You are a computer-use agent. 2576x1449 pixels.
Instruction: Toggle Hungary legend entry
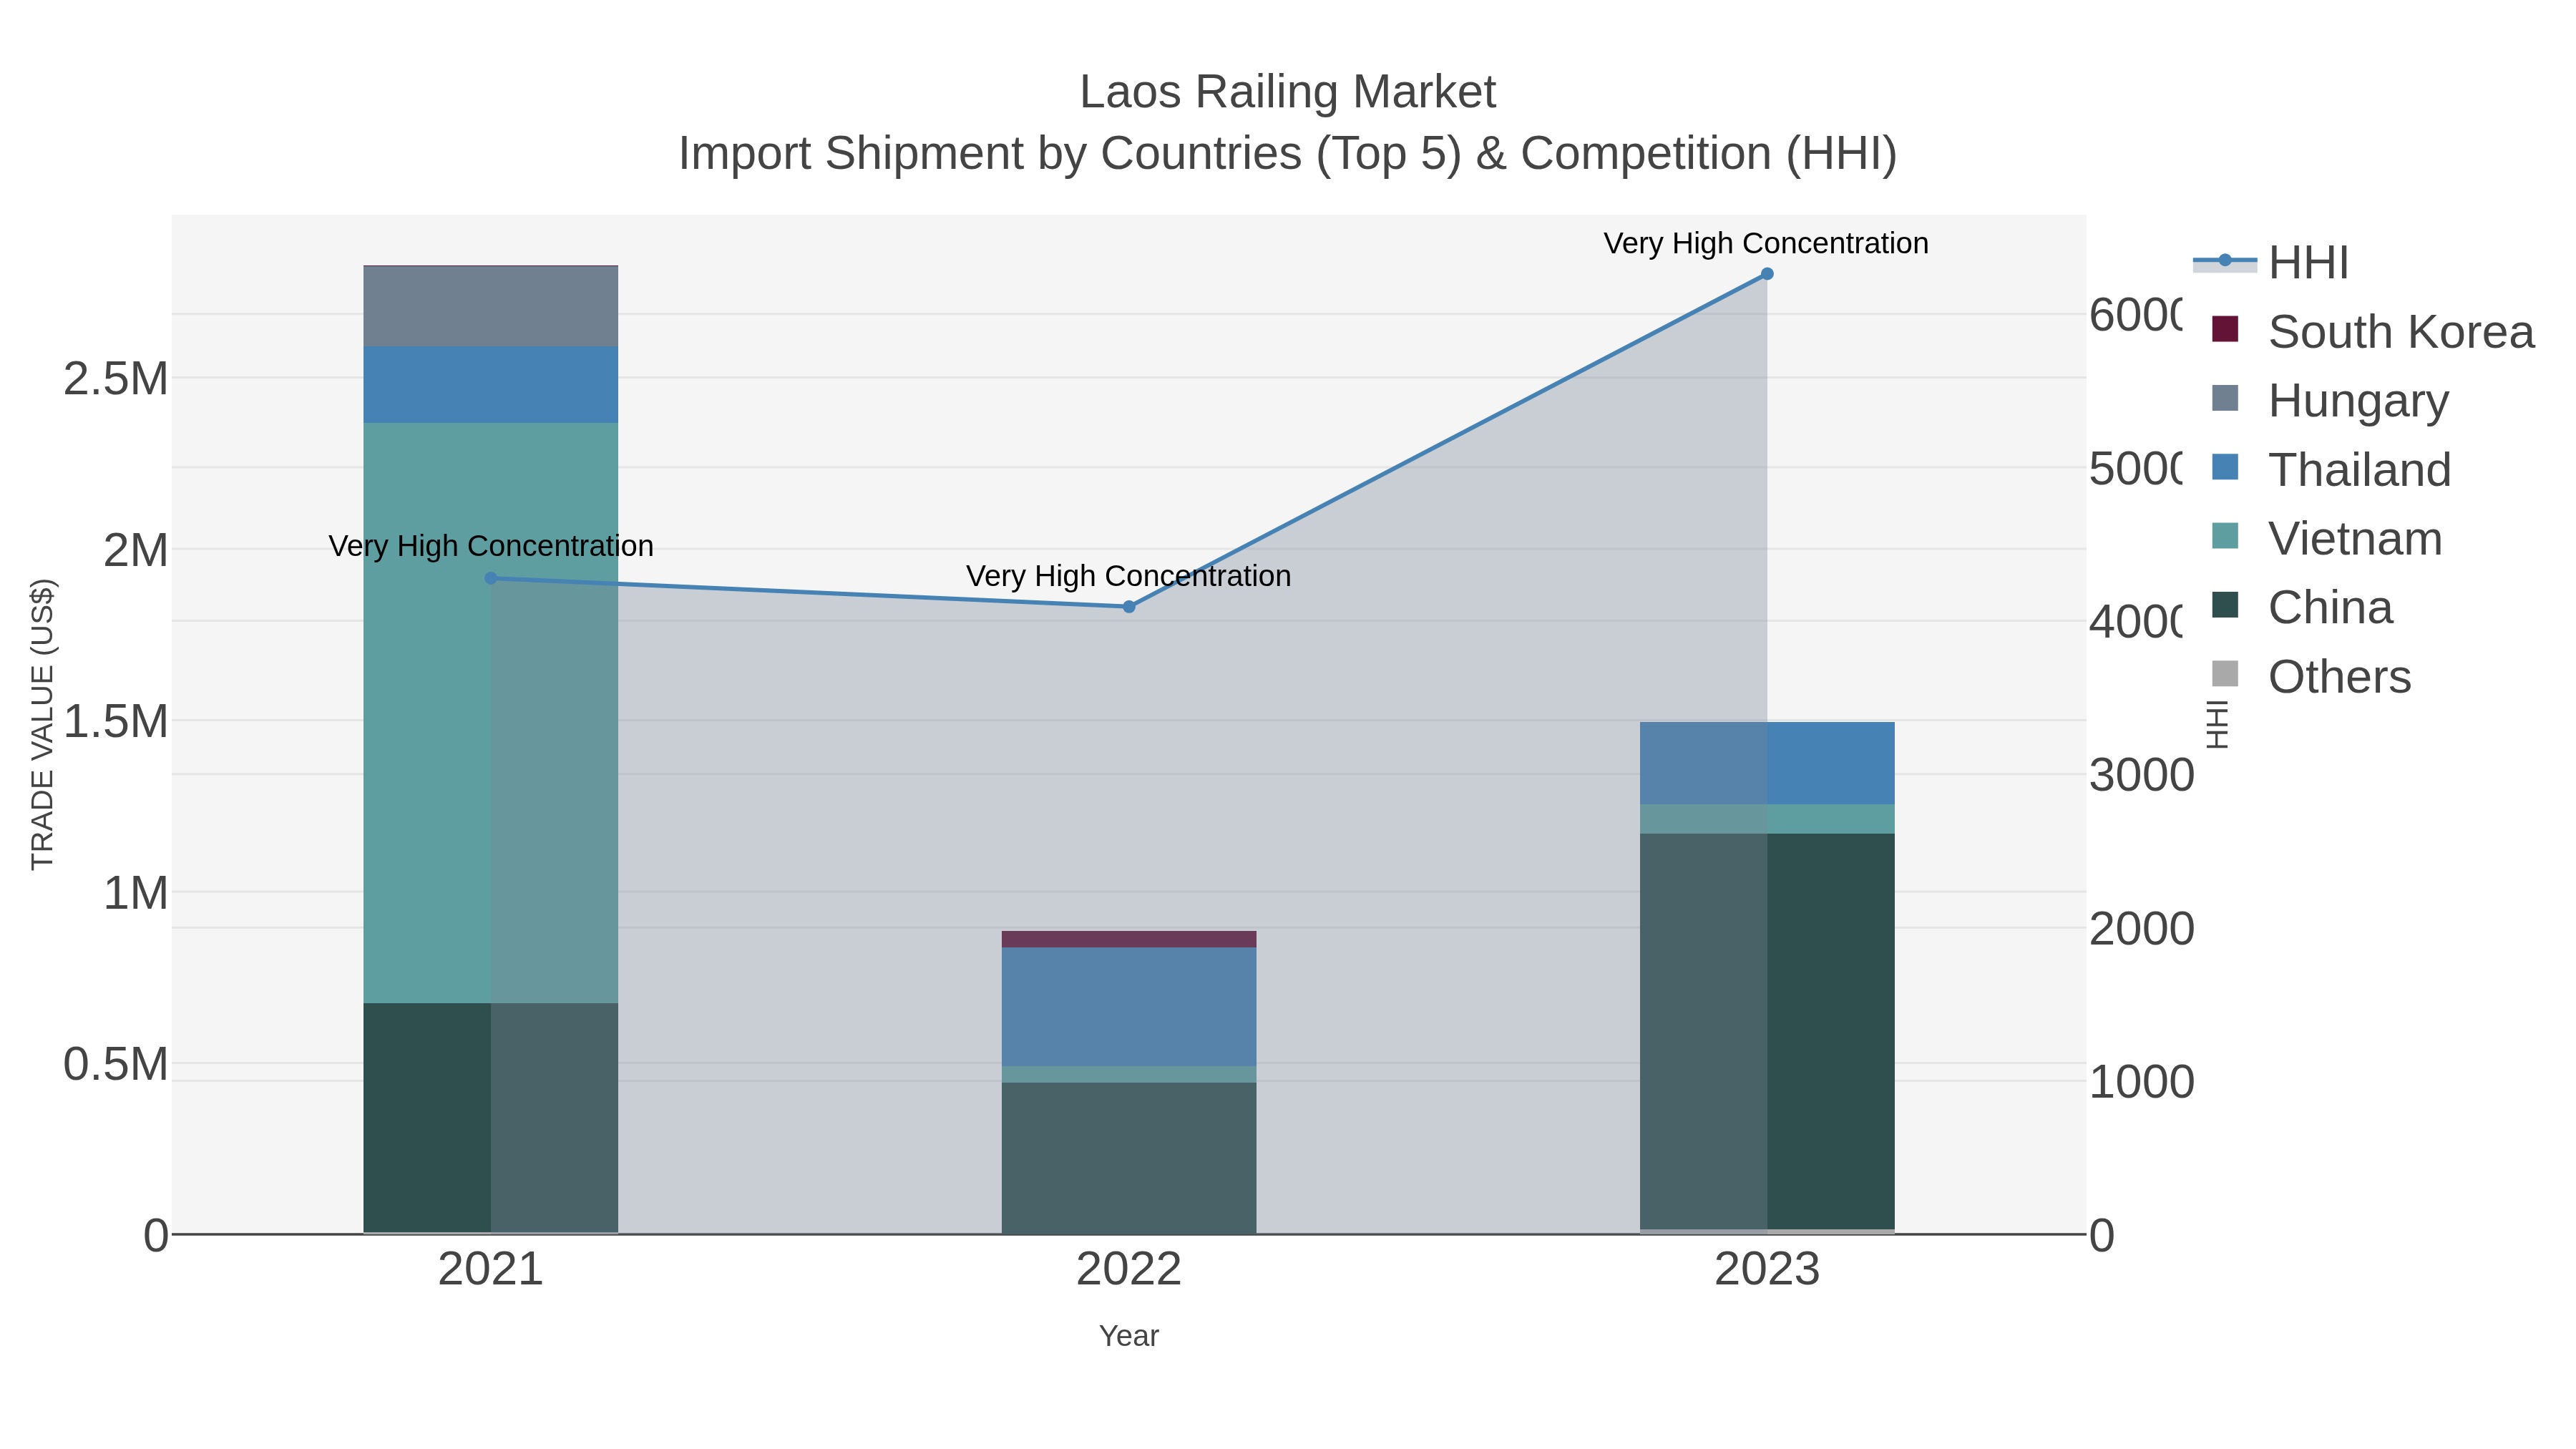[x=2330, y=401]
